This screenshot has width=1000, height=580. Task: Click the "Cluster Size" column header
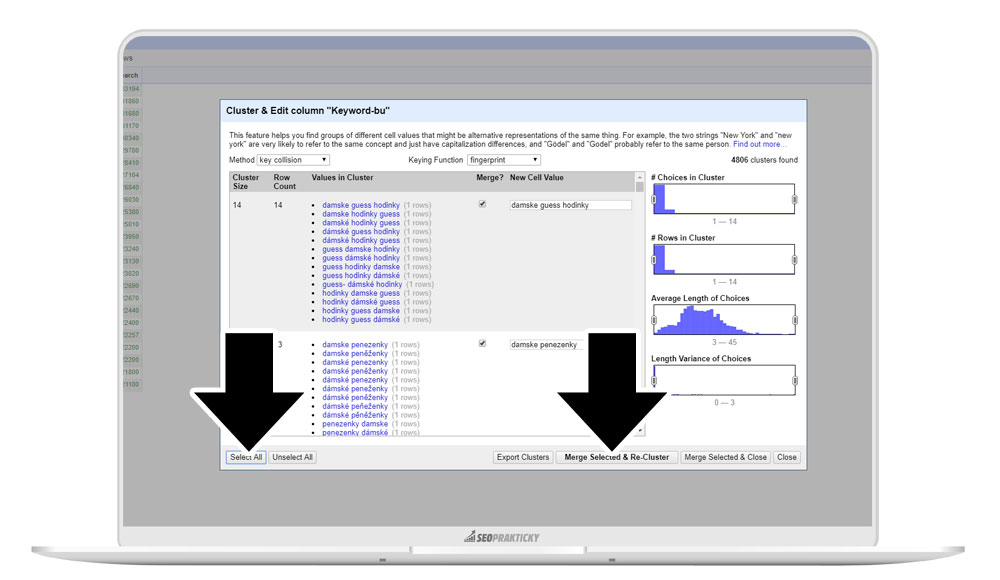[246, 182]
